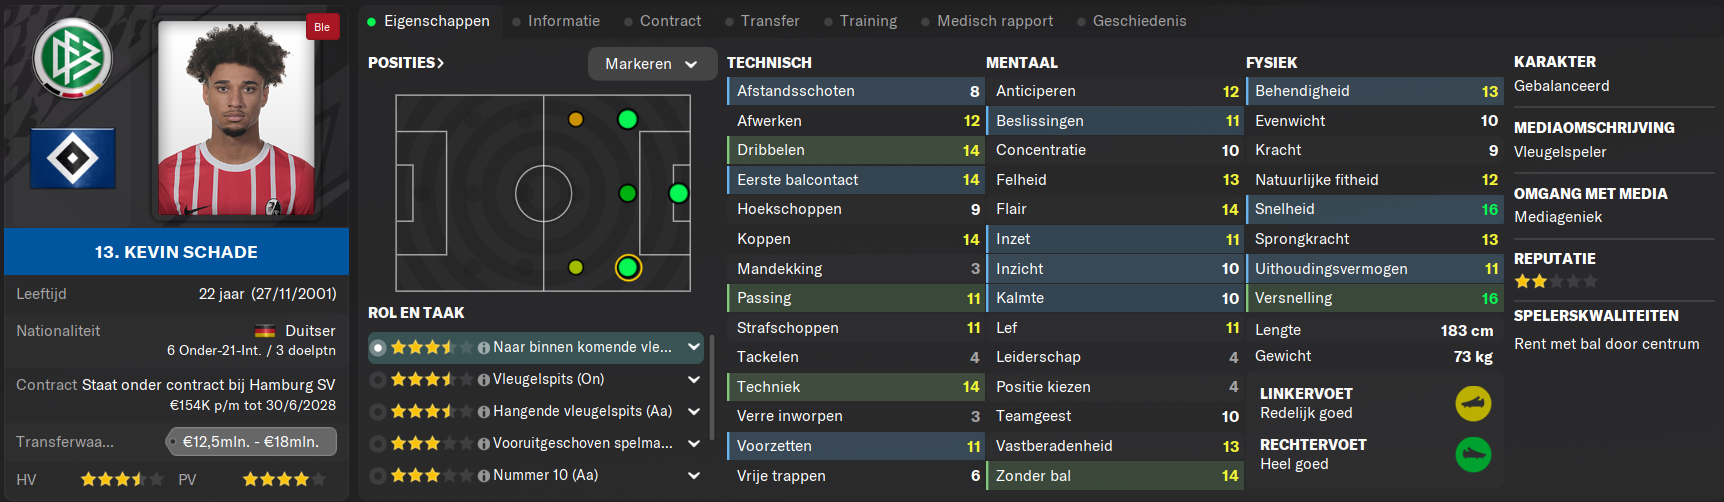The image size is (1724, 502).
Task: Select the Naar binnen komende vleugelspeler radio button
Action: pyautogui.click(x=378, y=348)
